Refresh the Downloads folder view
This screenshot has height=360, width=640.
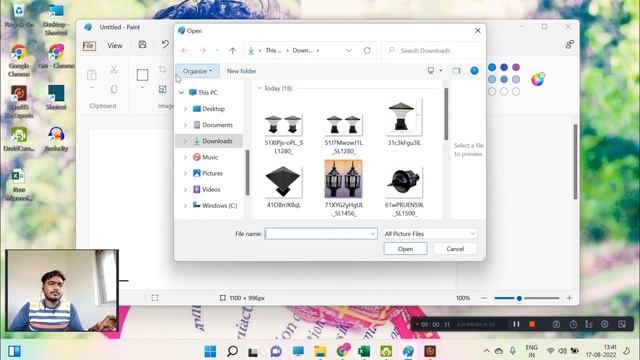point(367,51)
